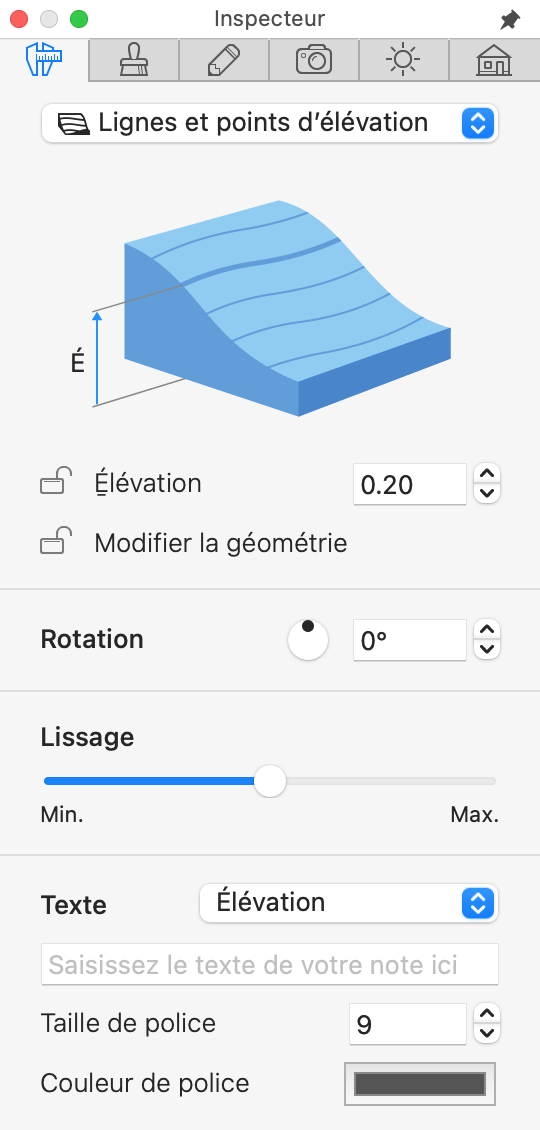This screenshot has height=1130, width=540.
Task: Click the Lissage slider handle
Action: coord(270,781)
